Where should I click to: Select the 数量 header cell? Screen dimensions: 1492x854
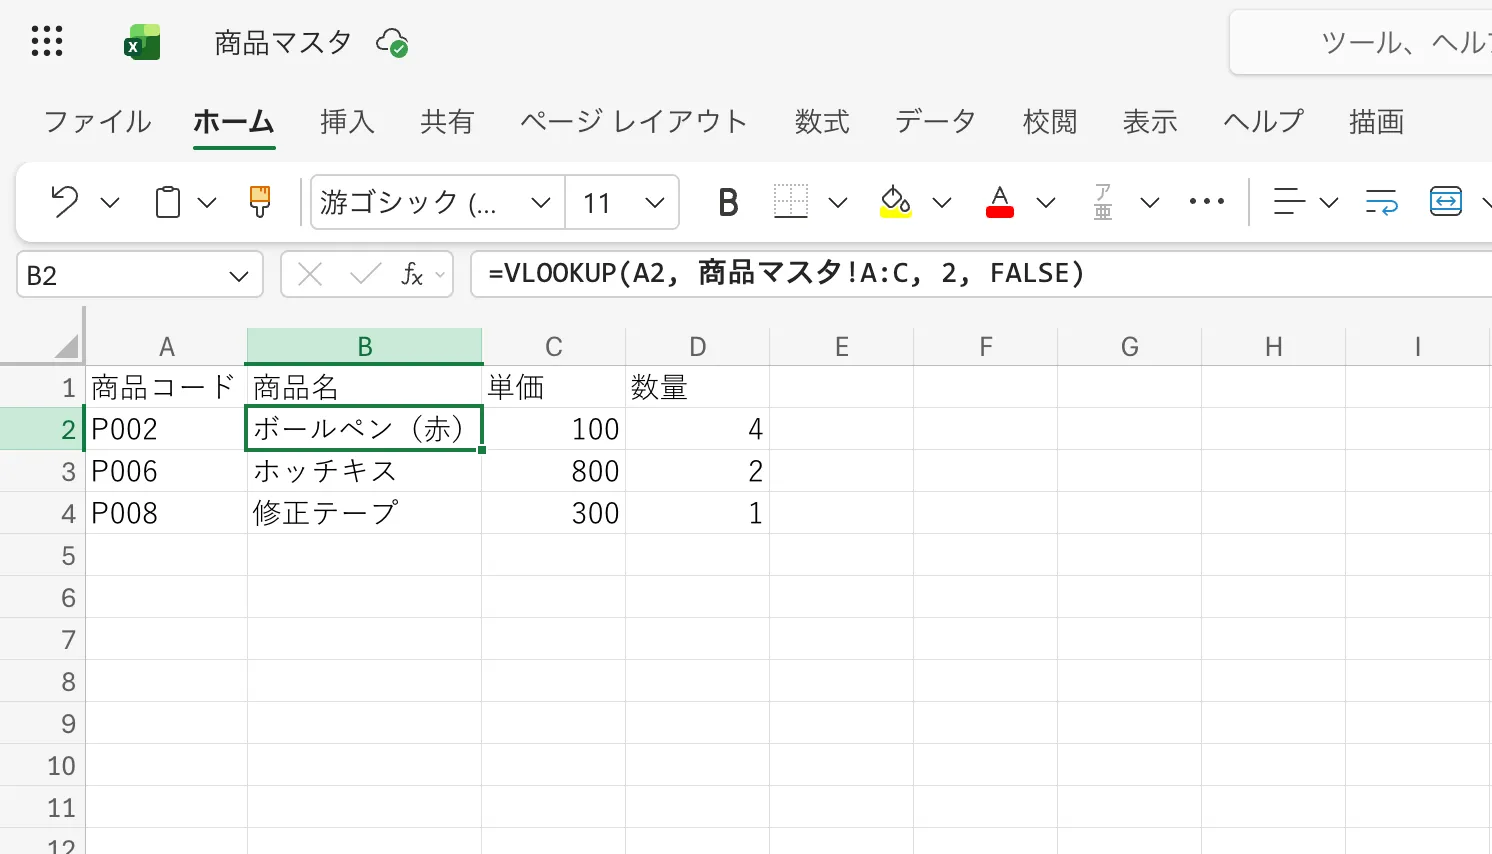[698, 387]
